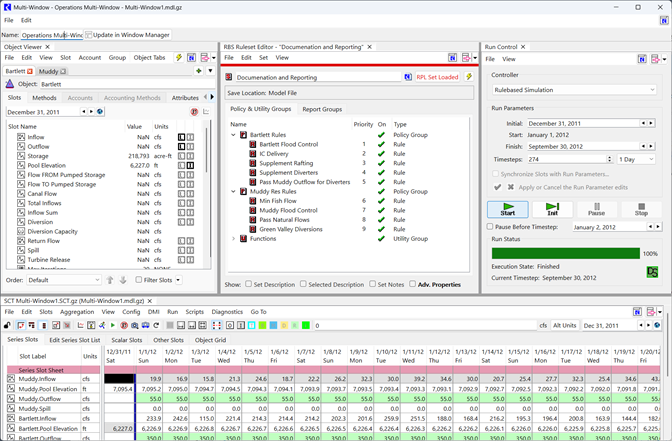Collapse the Bartlett Rules policy group
The height and width of the screenshot is (441, 672).
tap(234, 134)
